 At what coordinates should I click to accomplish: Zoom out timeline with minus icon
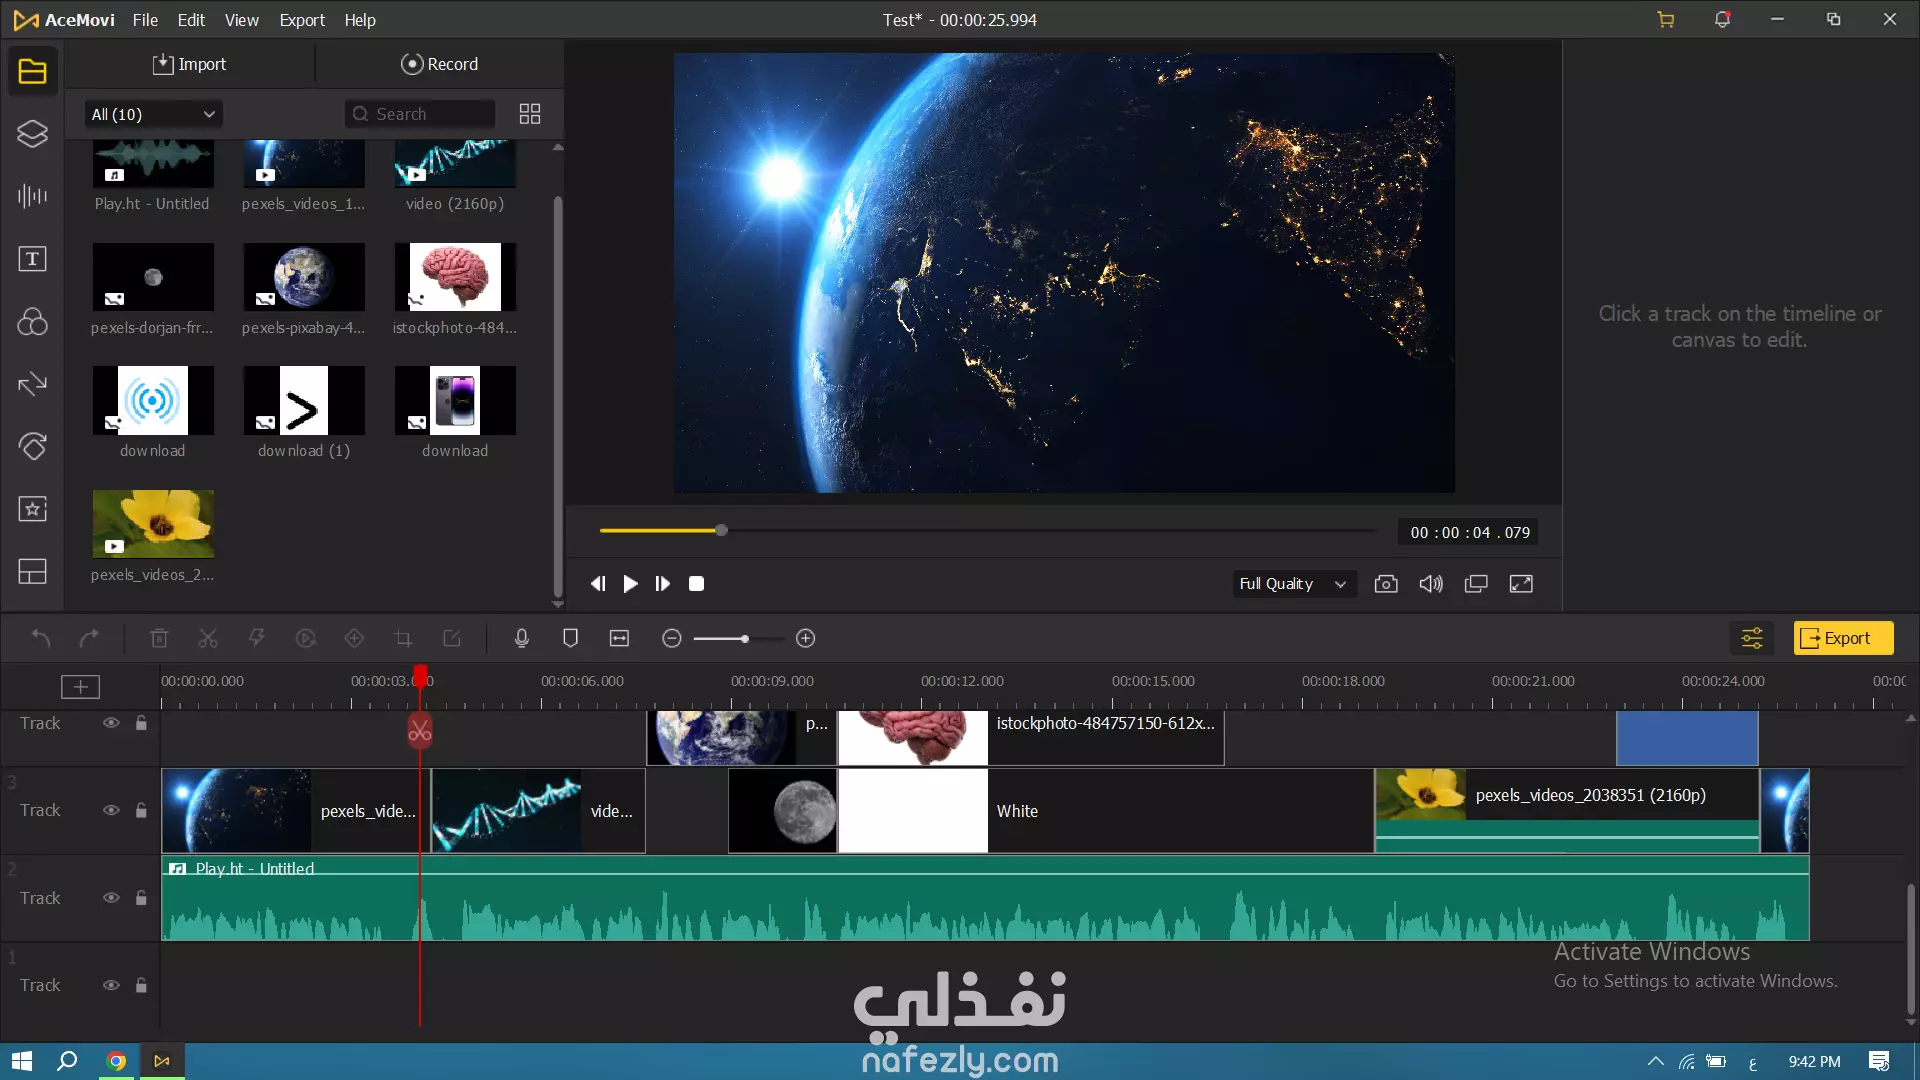pos(672,638)
